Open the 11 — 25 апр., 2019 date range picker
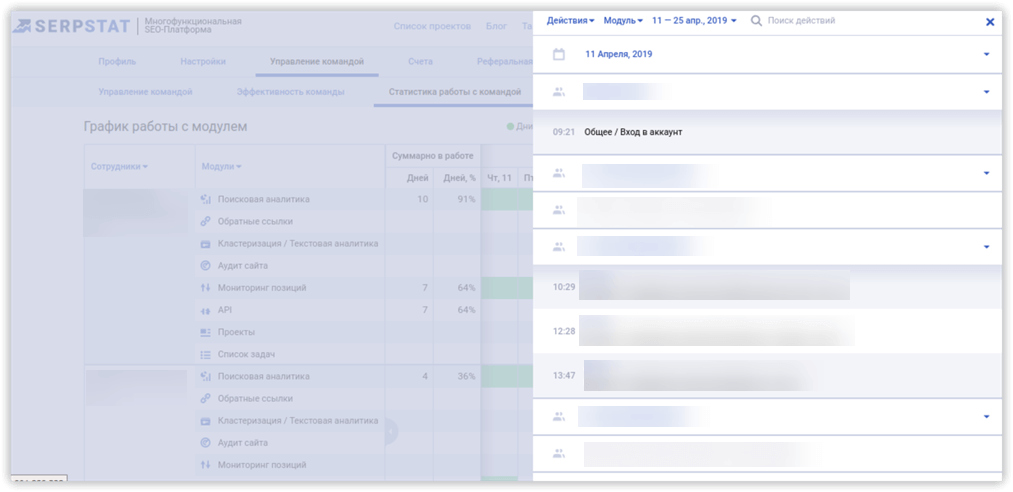The image size is (1013, 492). tap(694, 21)
